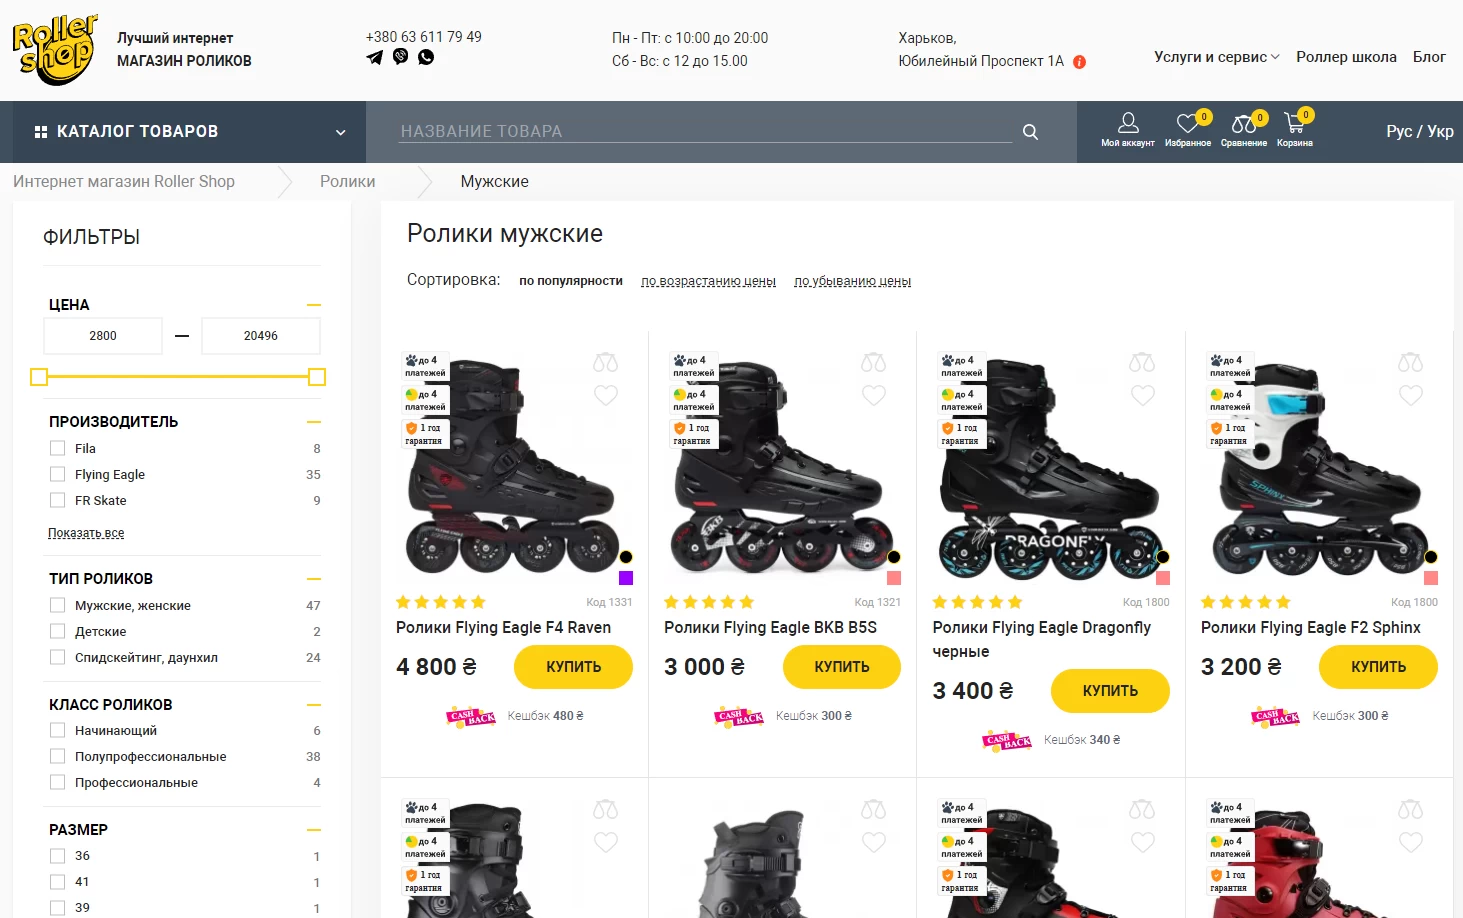Viewport: 1463px width, 918px height.
Task: Check the Flying Eagle manufacturer filter
Action: pyautogui.click(x=58, y=474)
